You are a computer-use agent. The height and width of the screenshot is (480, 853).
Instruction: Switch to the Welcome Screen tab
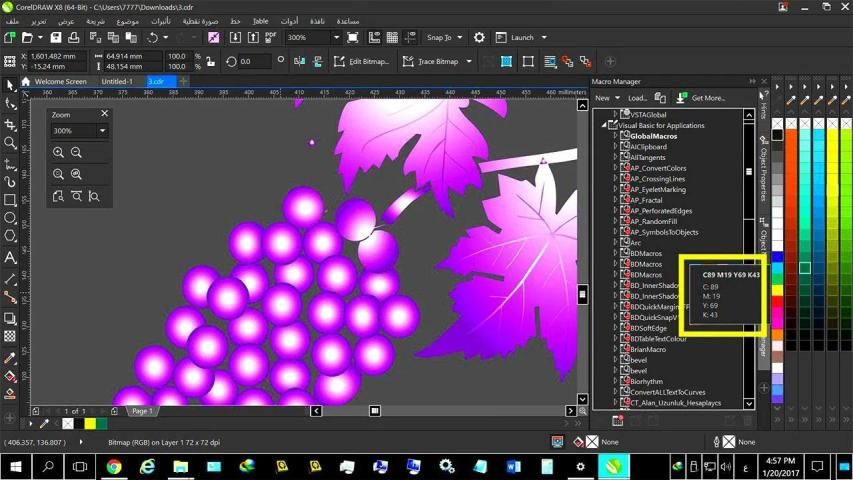(60, 81)
